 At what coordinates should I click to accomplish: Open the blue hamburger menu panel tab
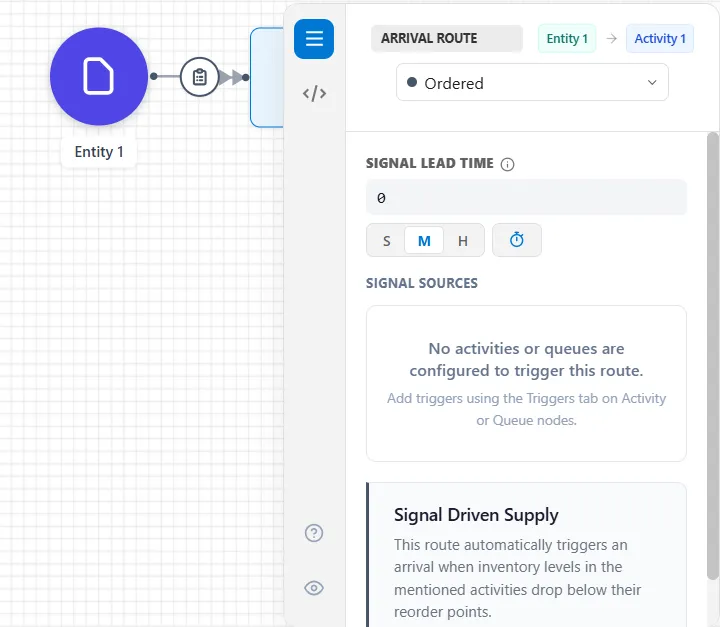(314, 39)
